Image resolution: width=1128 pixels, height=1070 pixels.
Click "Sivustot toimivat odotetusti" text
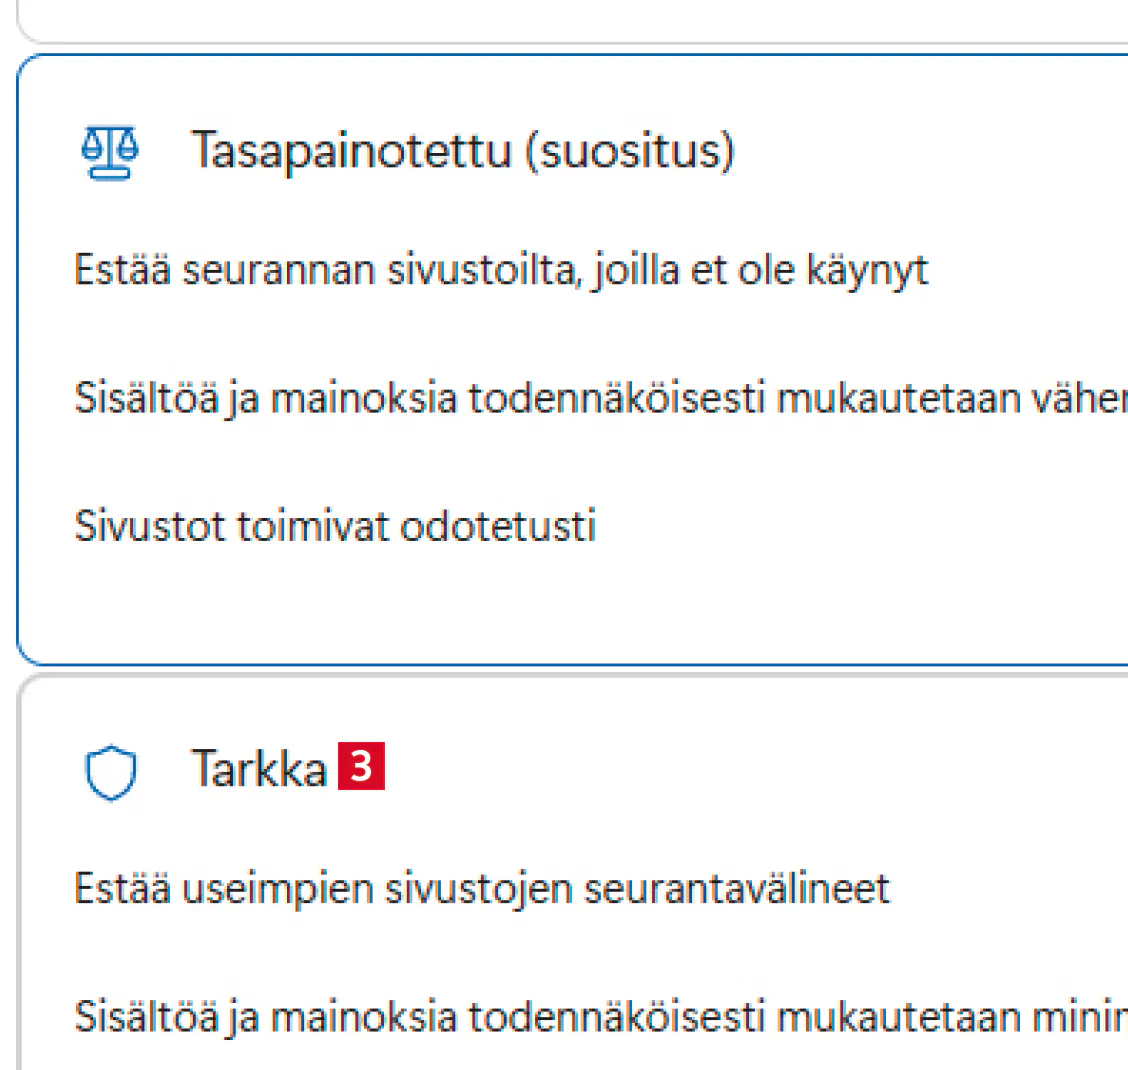[x=335, y=526]
